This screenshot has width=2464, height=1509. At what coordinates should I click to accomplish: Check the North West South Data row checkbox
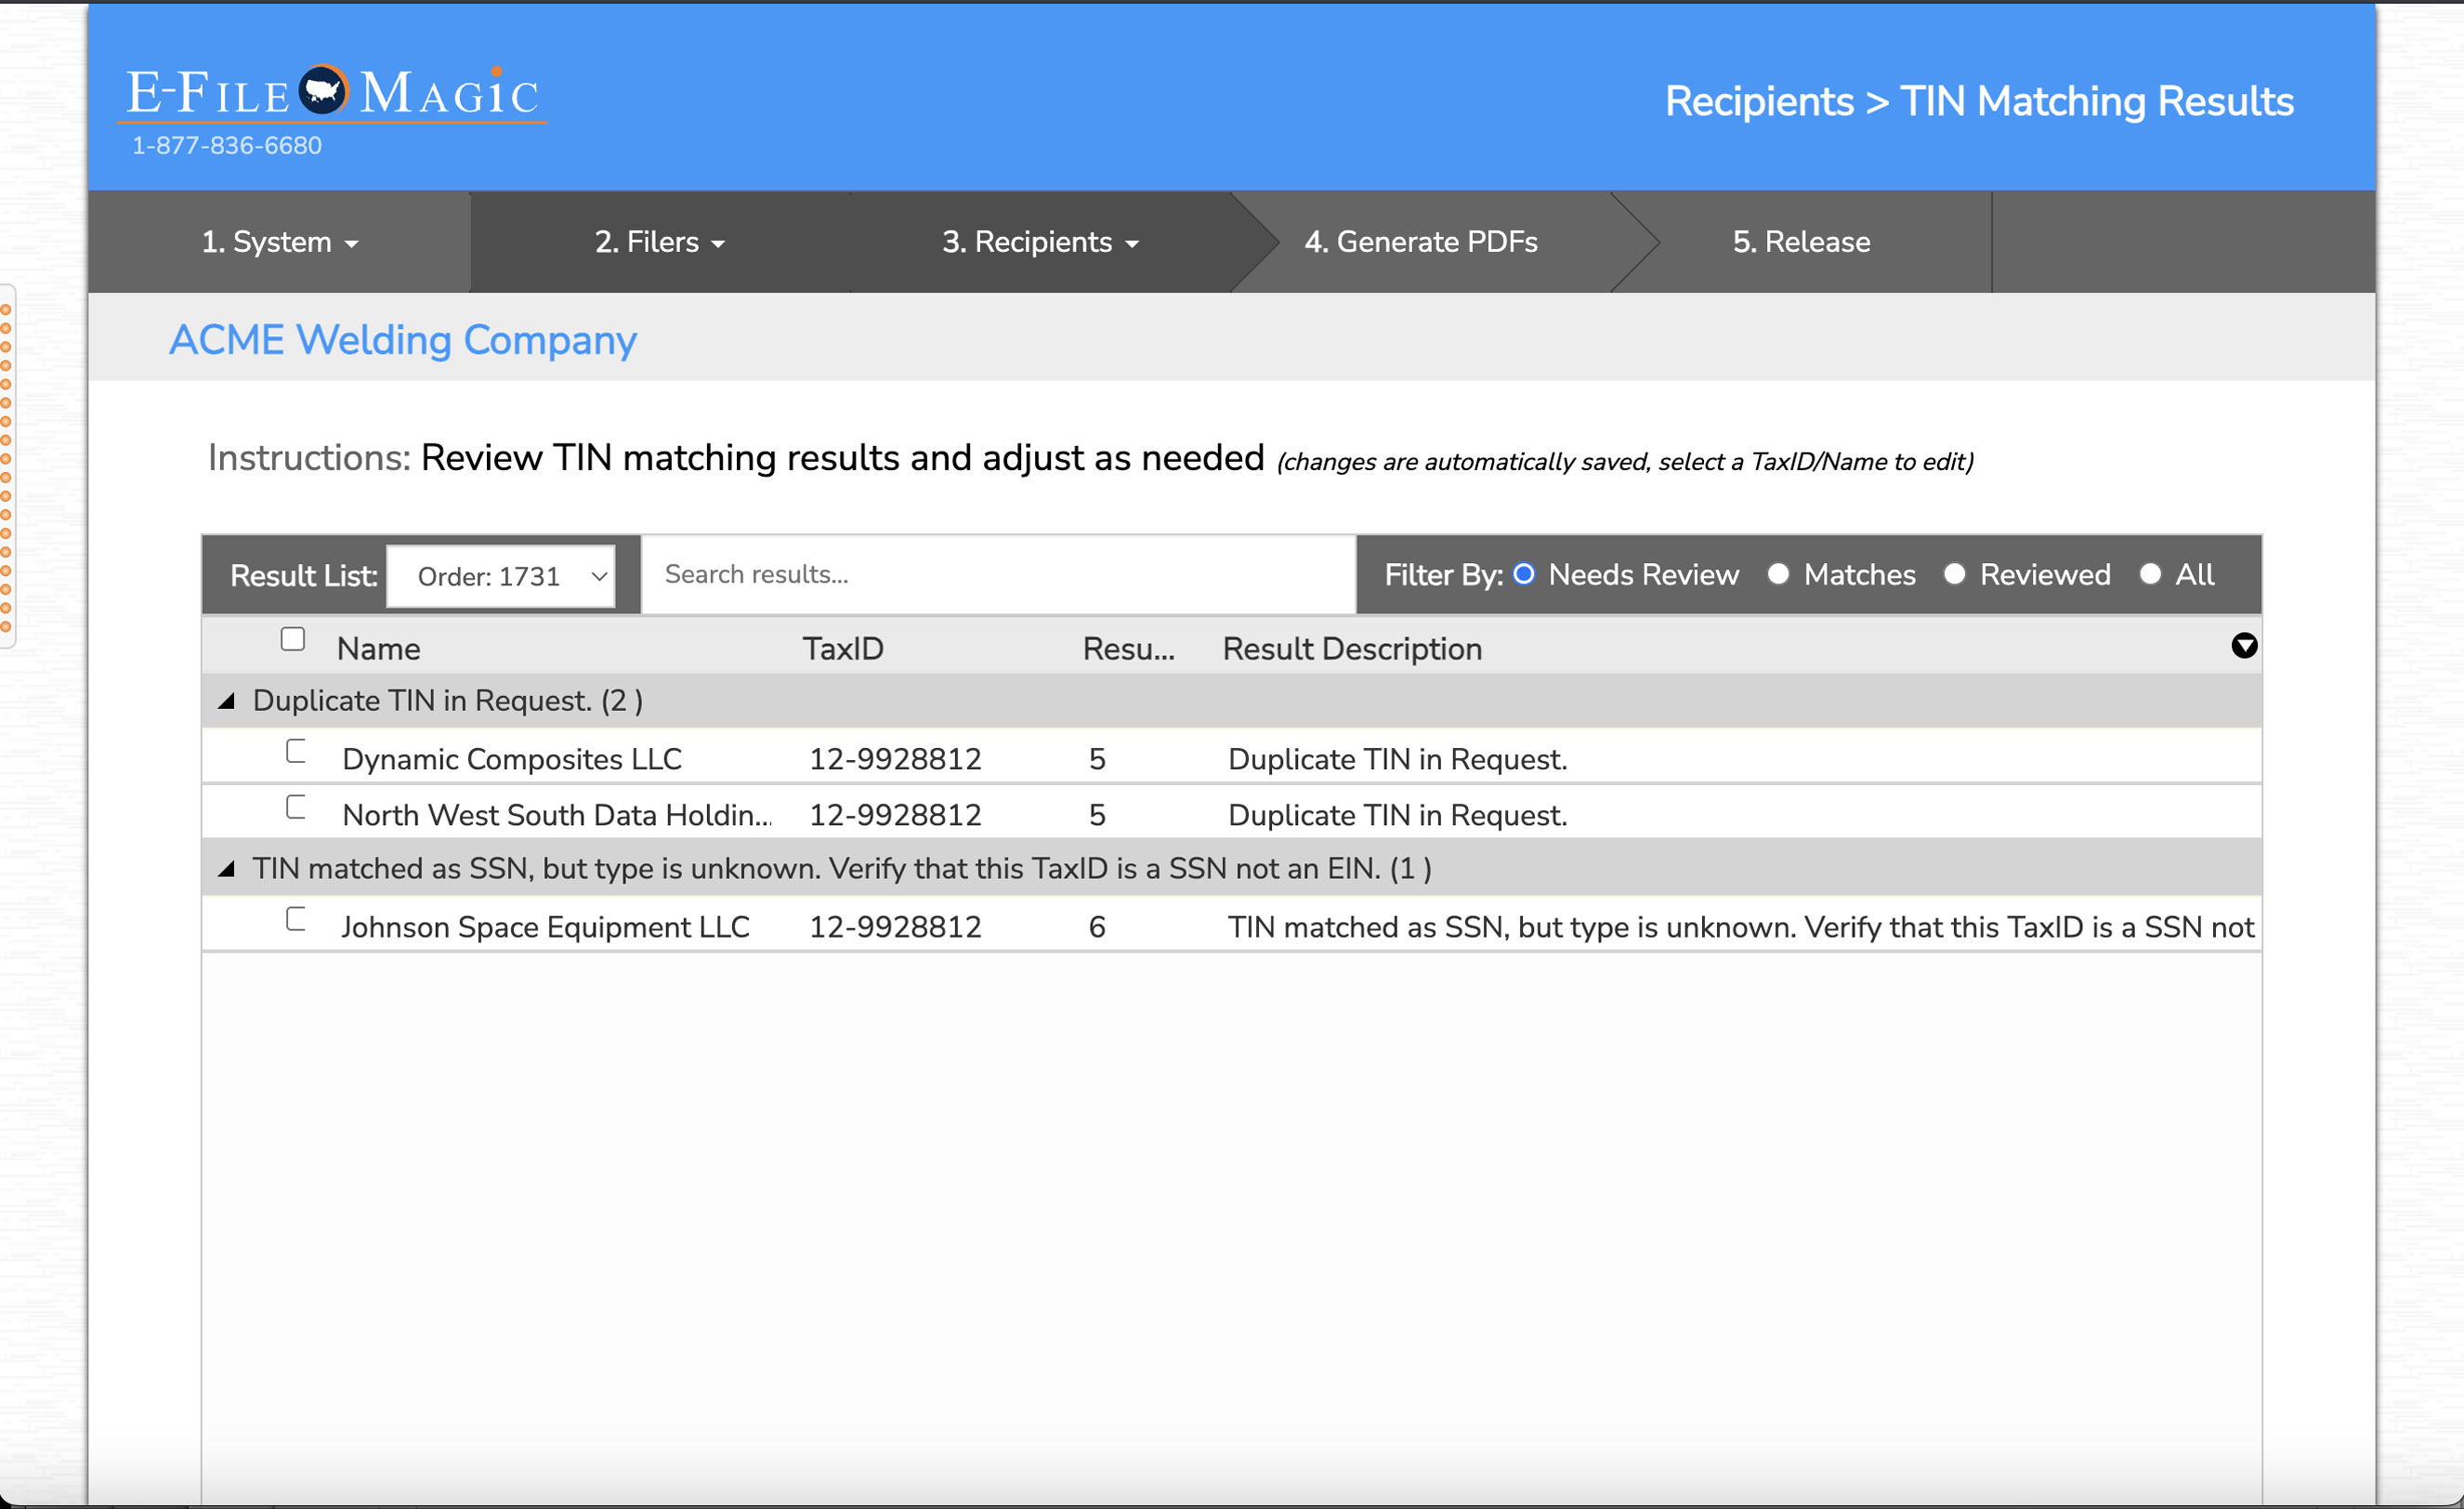click(x=295, y=807)
